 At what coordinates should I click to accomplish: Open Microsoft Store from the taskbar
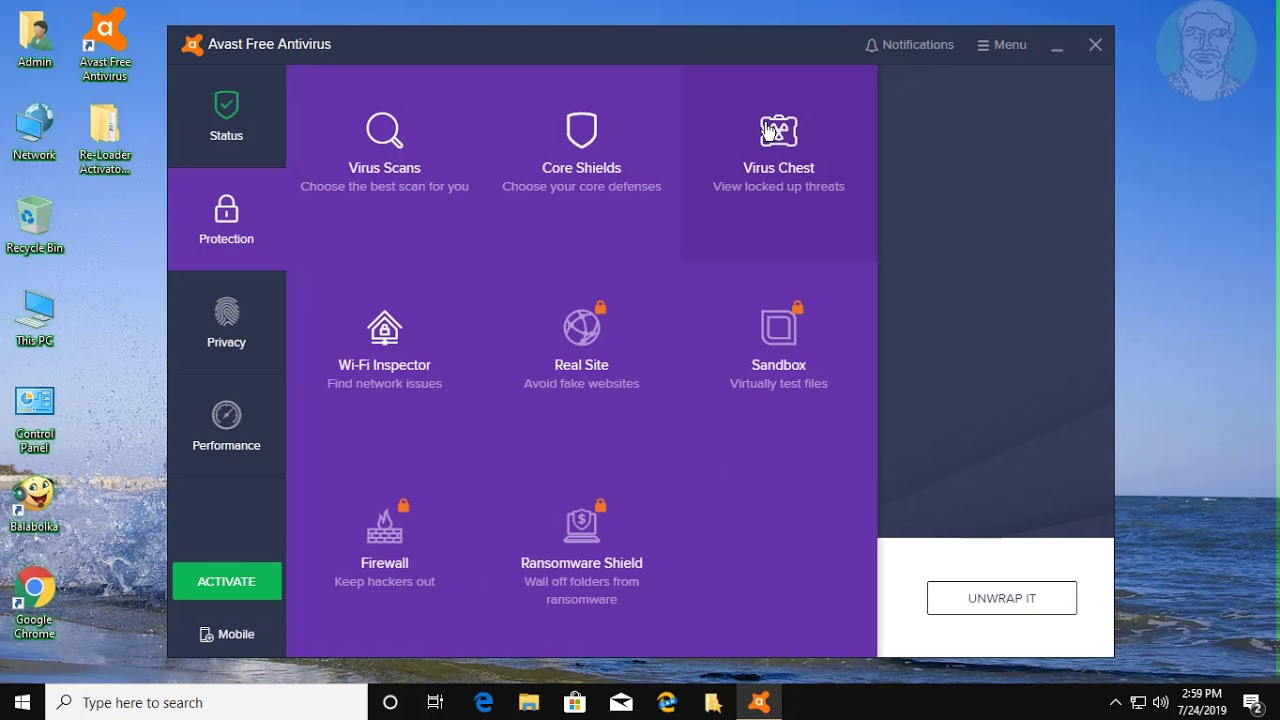(575, 702)
